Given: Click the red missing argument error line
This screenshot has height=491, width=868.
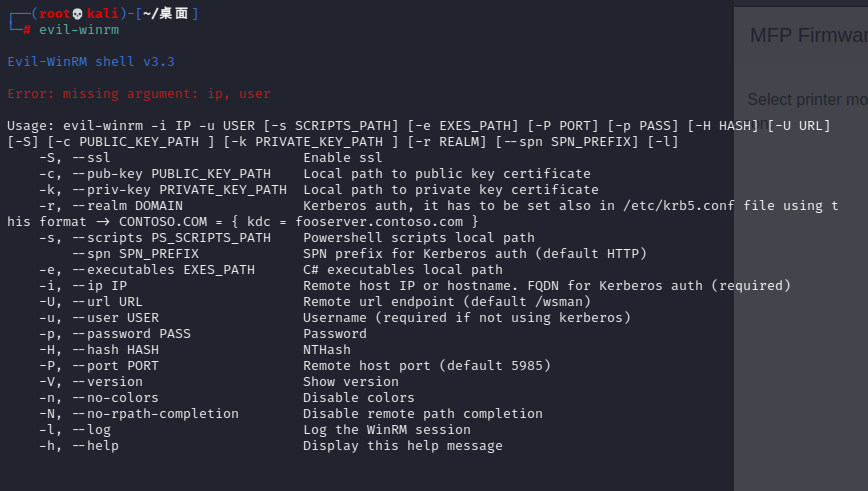Looking at the screenshot, I should pyautogui.click(x=139, y=94).
